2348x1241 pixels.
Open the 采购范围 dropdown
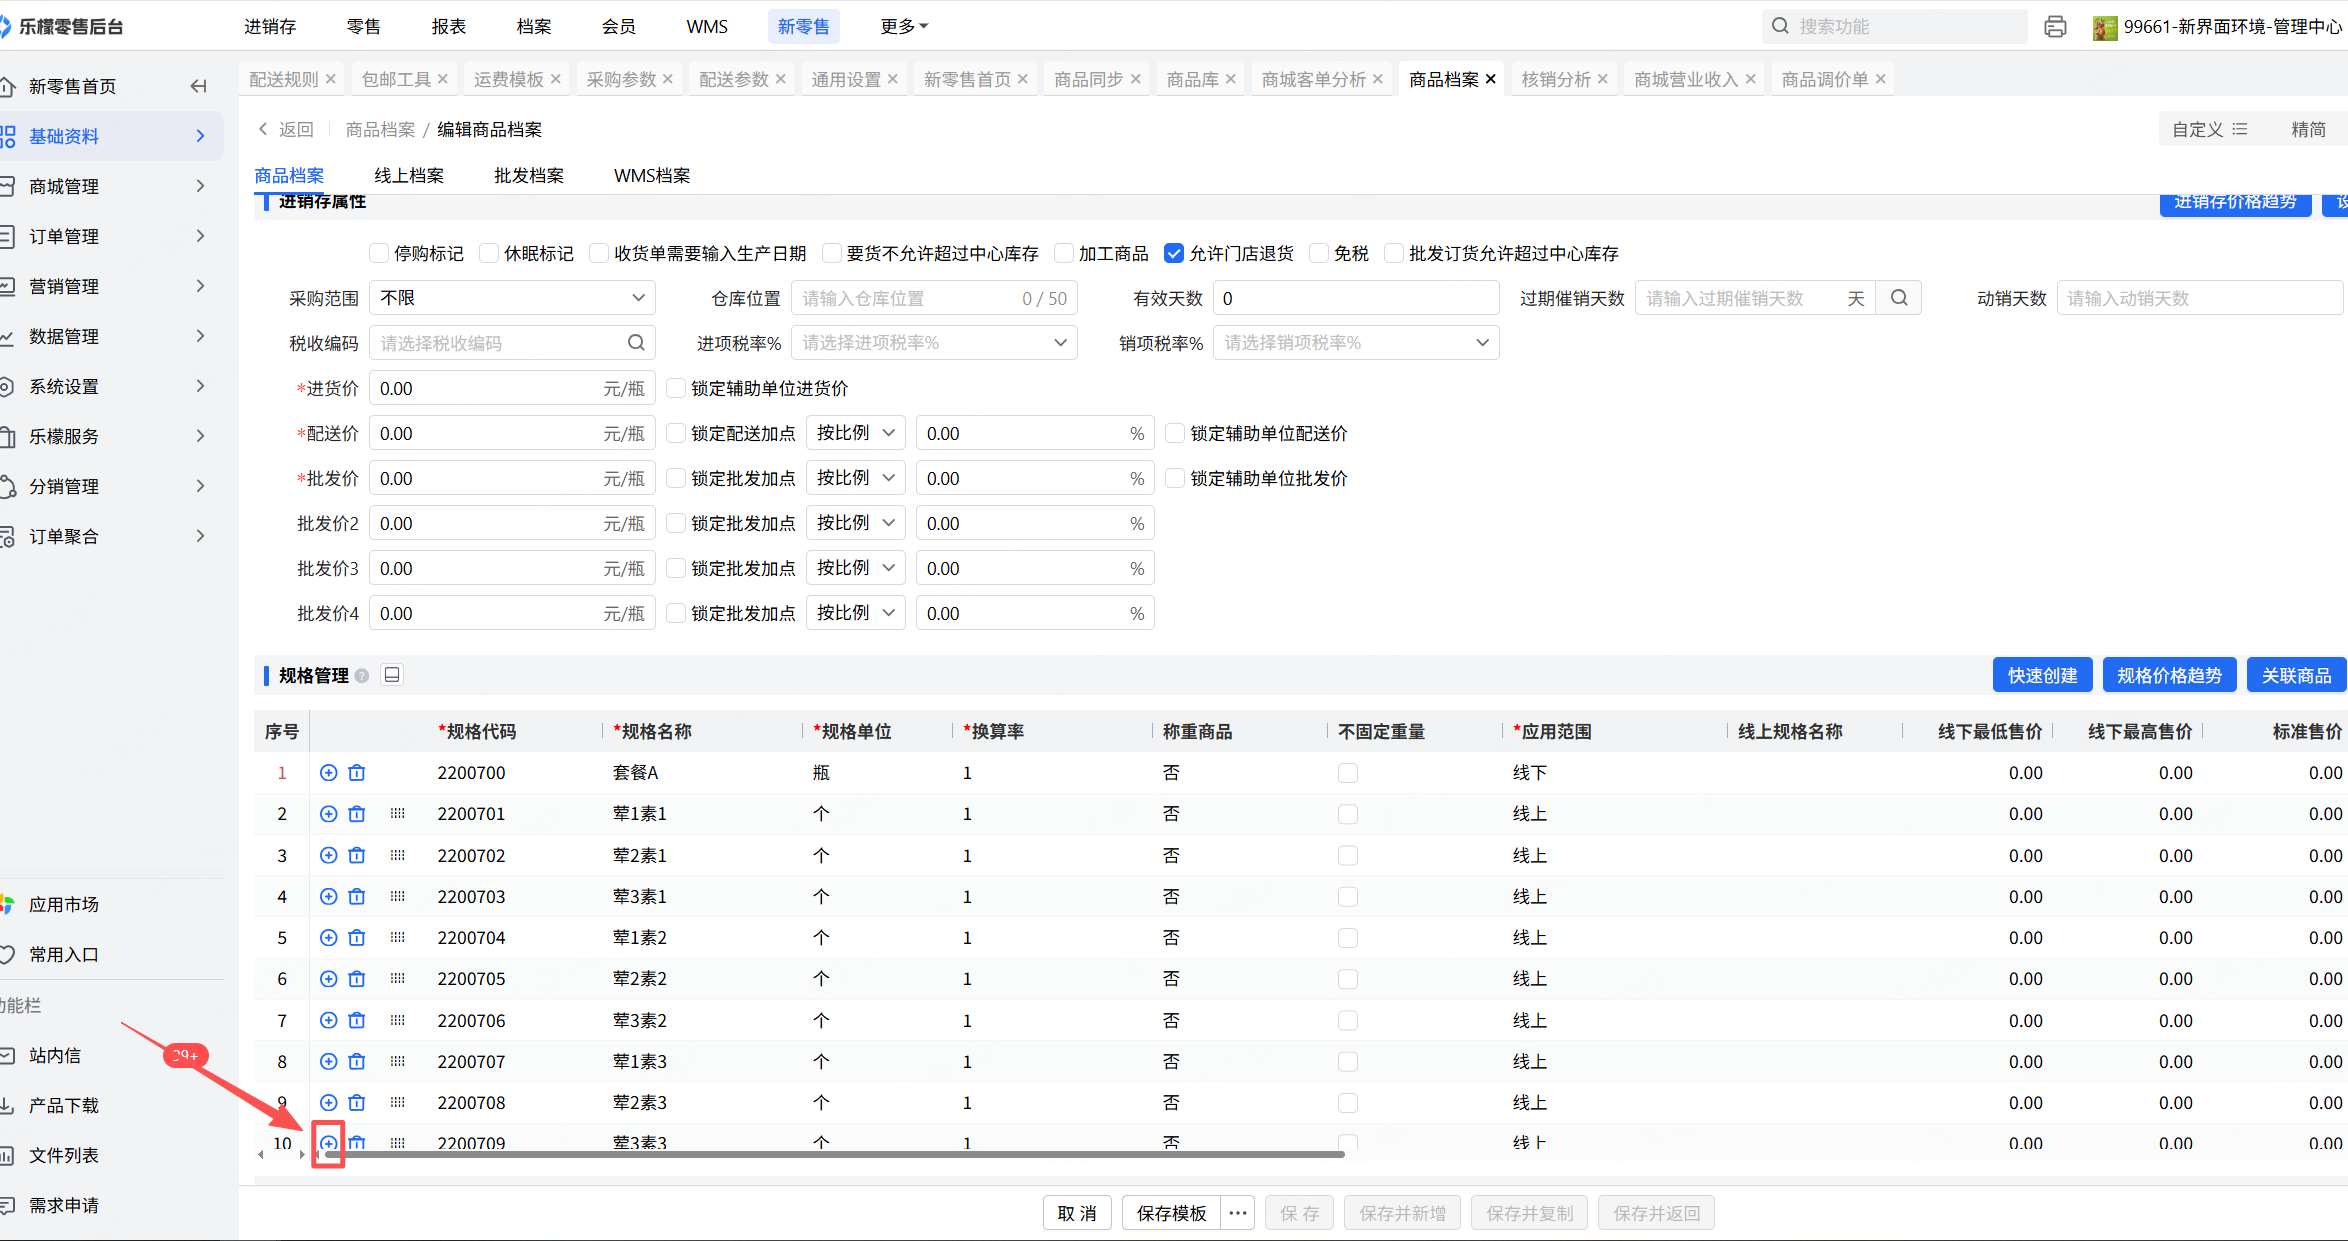512,298
